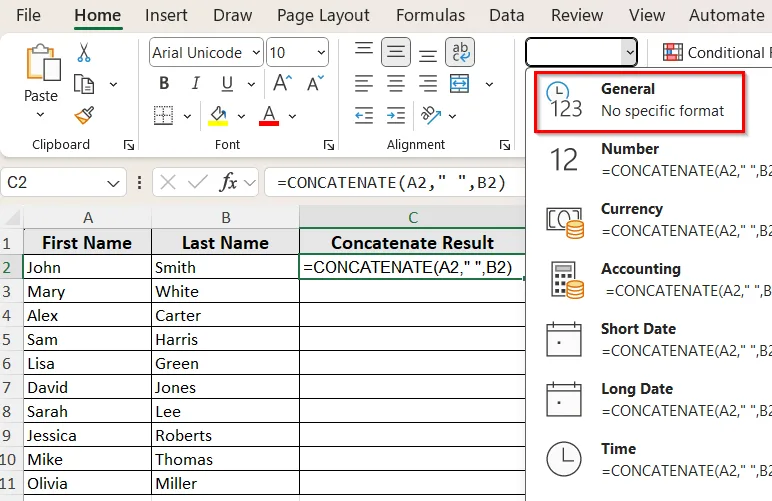
Task: Align text left
Action: [364, 84]
